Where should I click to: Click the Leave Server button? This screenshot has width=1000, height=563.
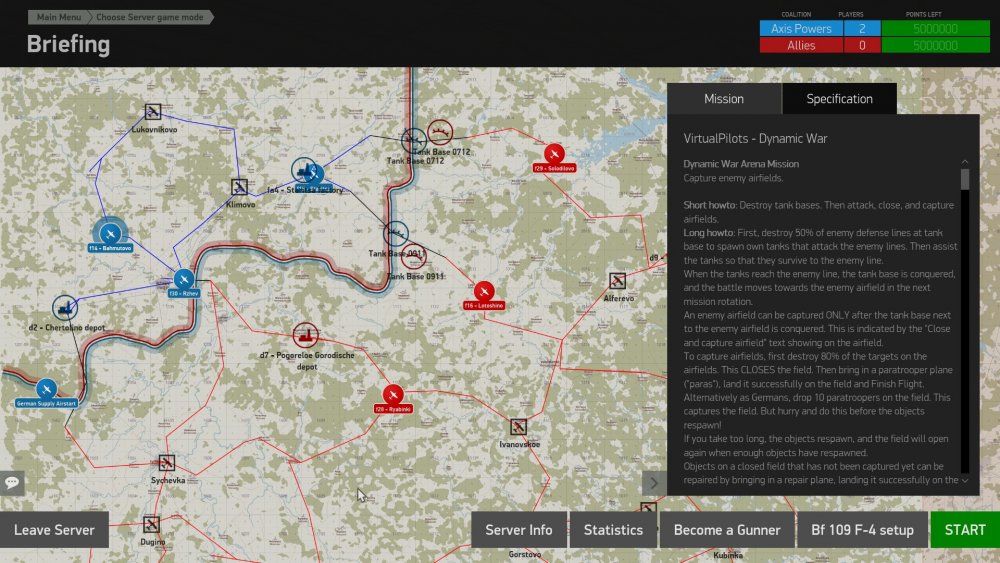coord(54,530)
